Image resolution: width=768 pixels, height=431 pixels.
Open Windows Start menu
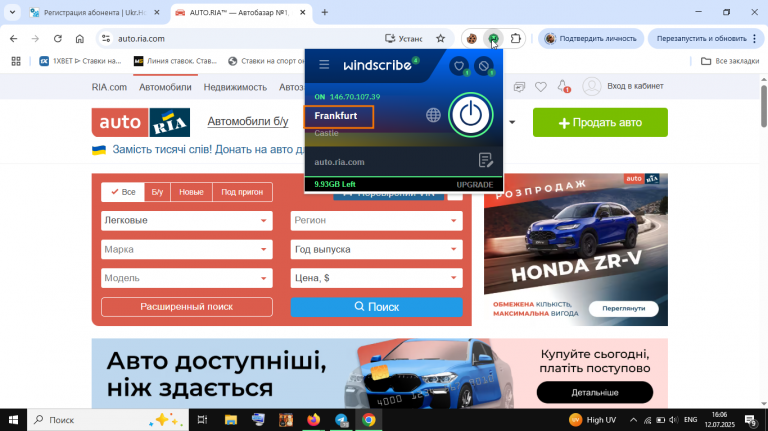[x=13, y=420]
